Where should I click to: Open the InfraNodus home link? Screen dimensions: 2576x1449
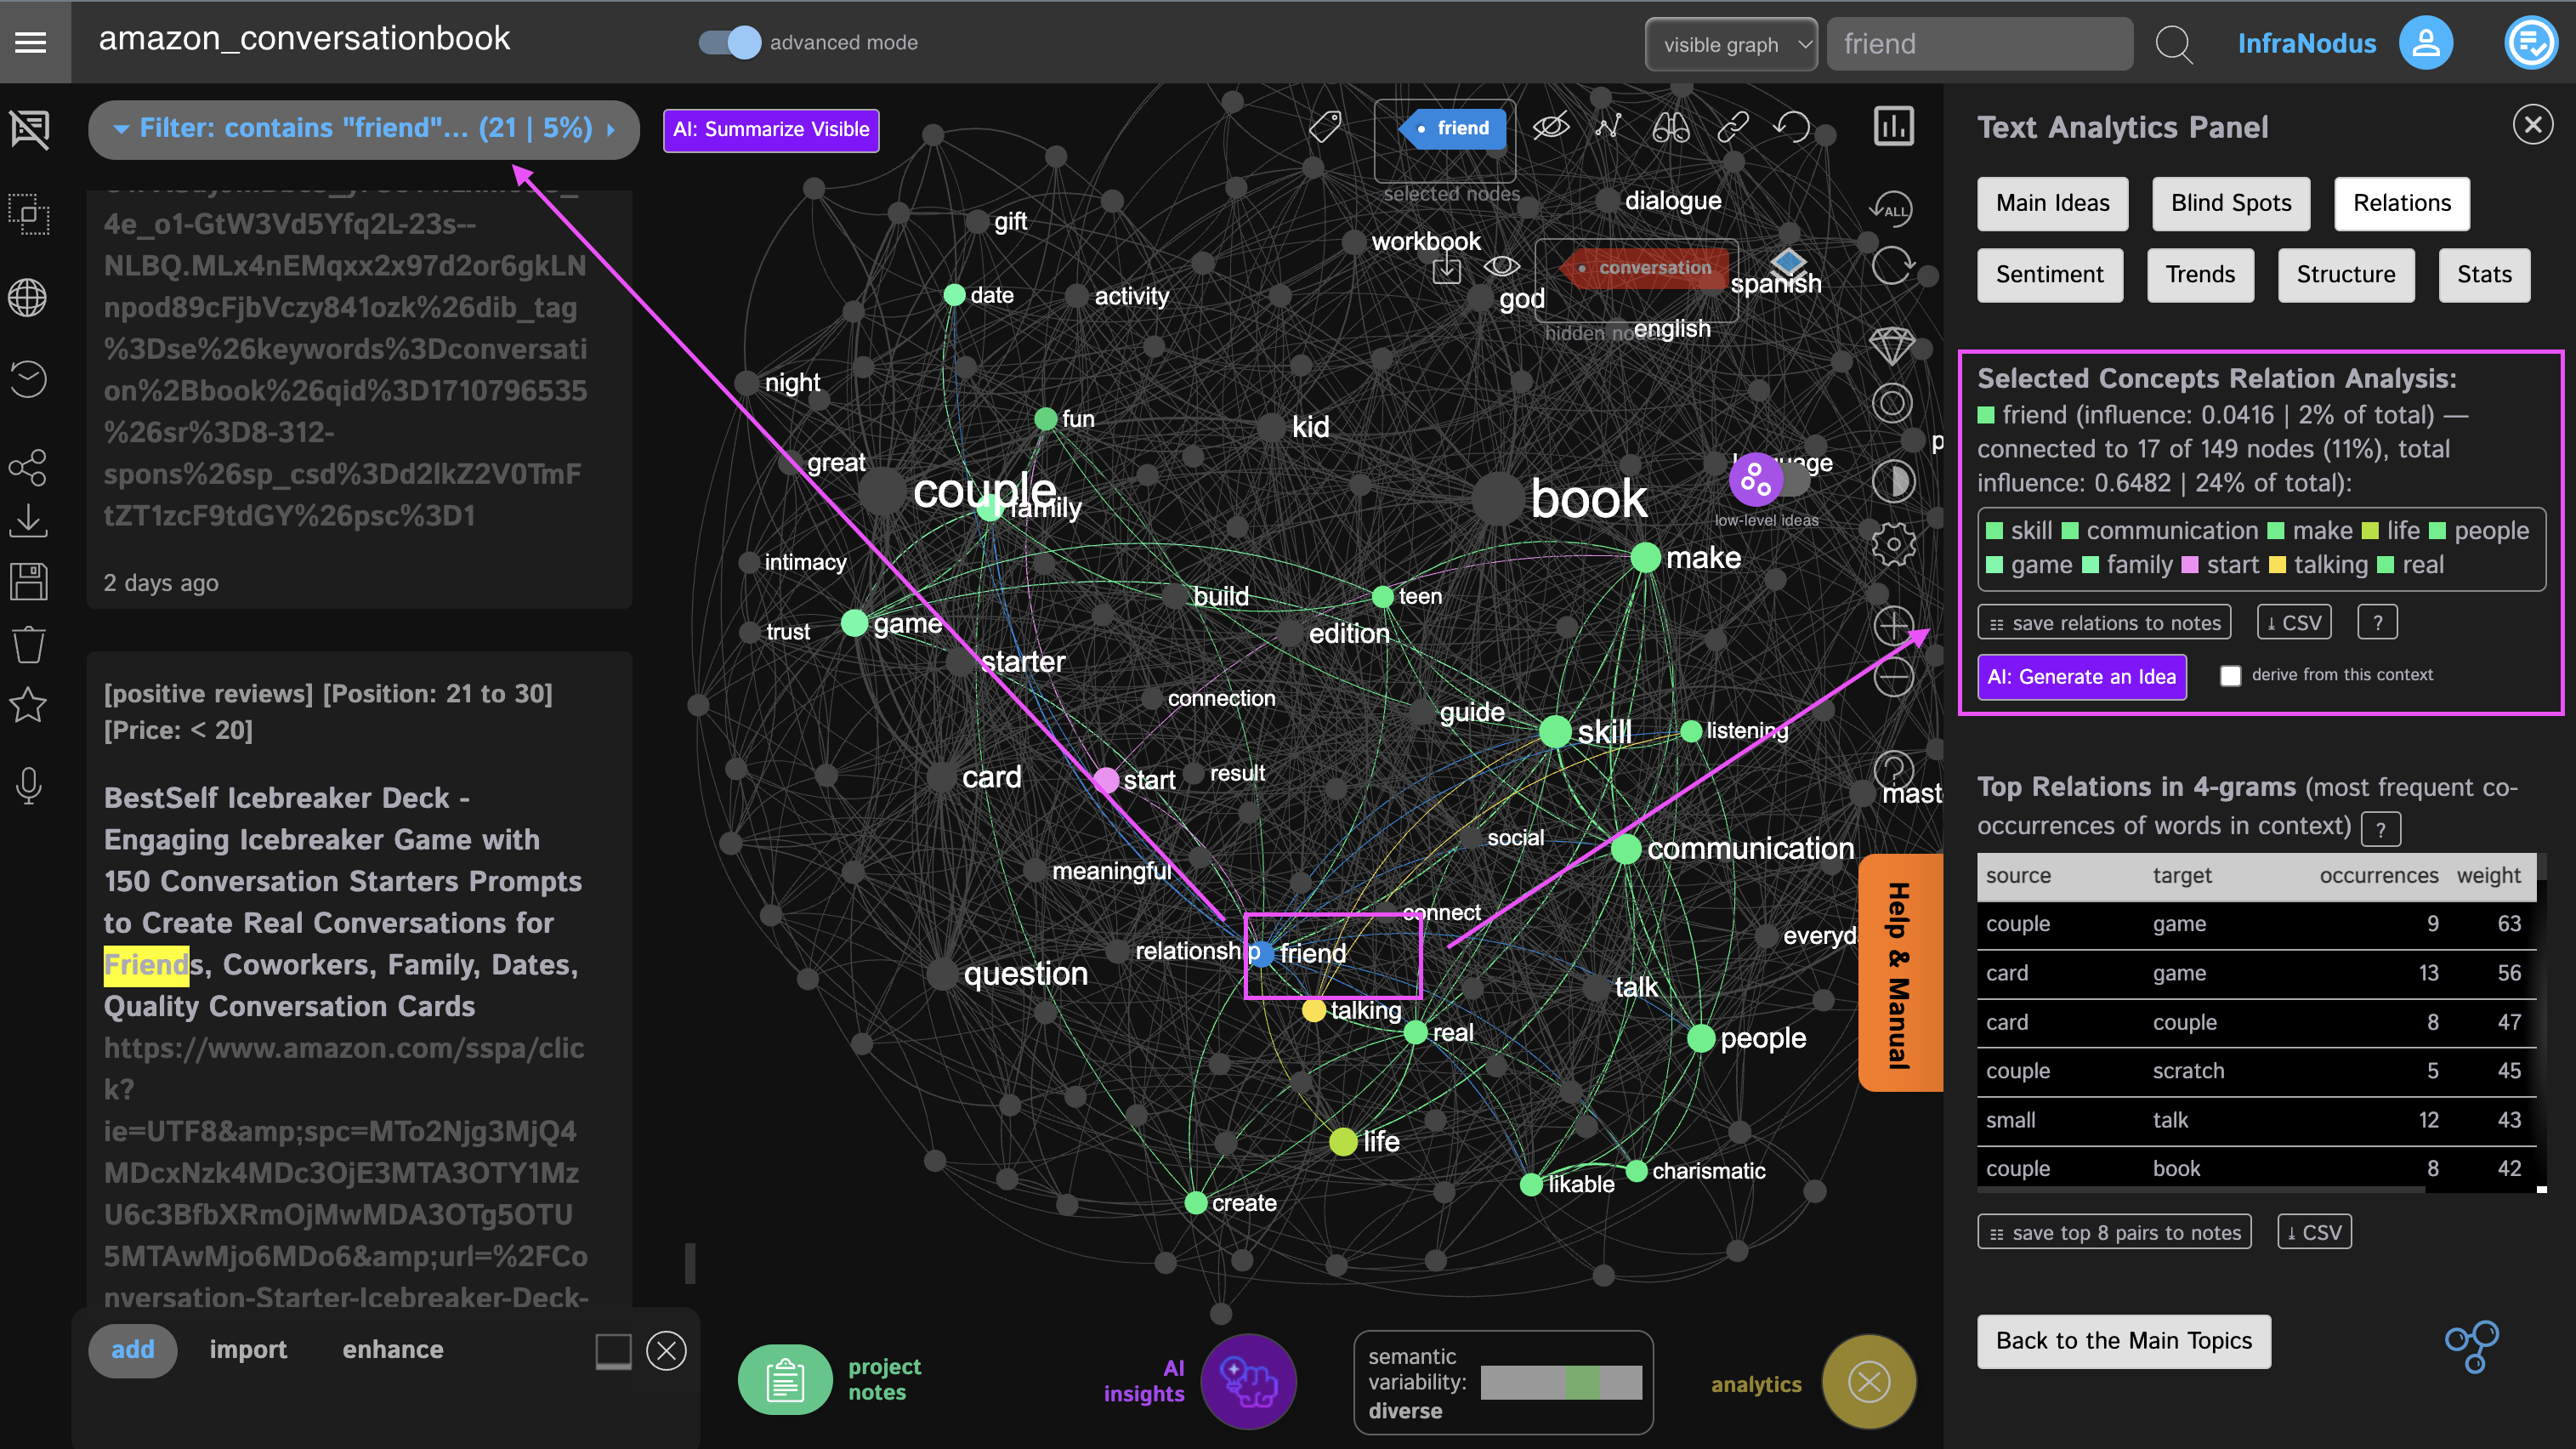point(2306,44)
